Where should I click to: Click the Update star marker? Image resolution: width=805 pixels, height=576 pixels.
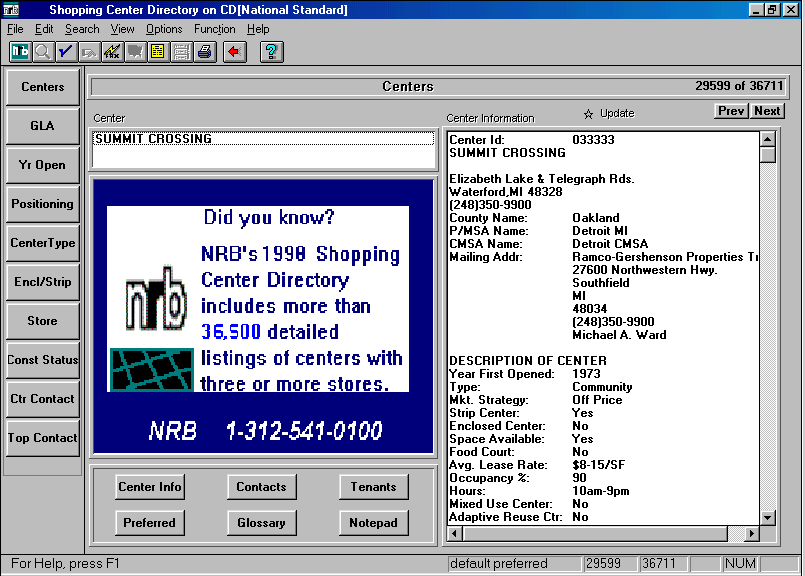pyautogui.click(x=588, y=114)
